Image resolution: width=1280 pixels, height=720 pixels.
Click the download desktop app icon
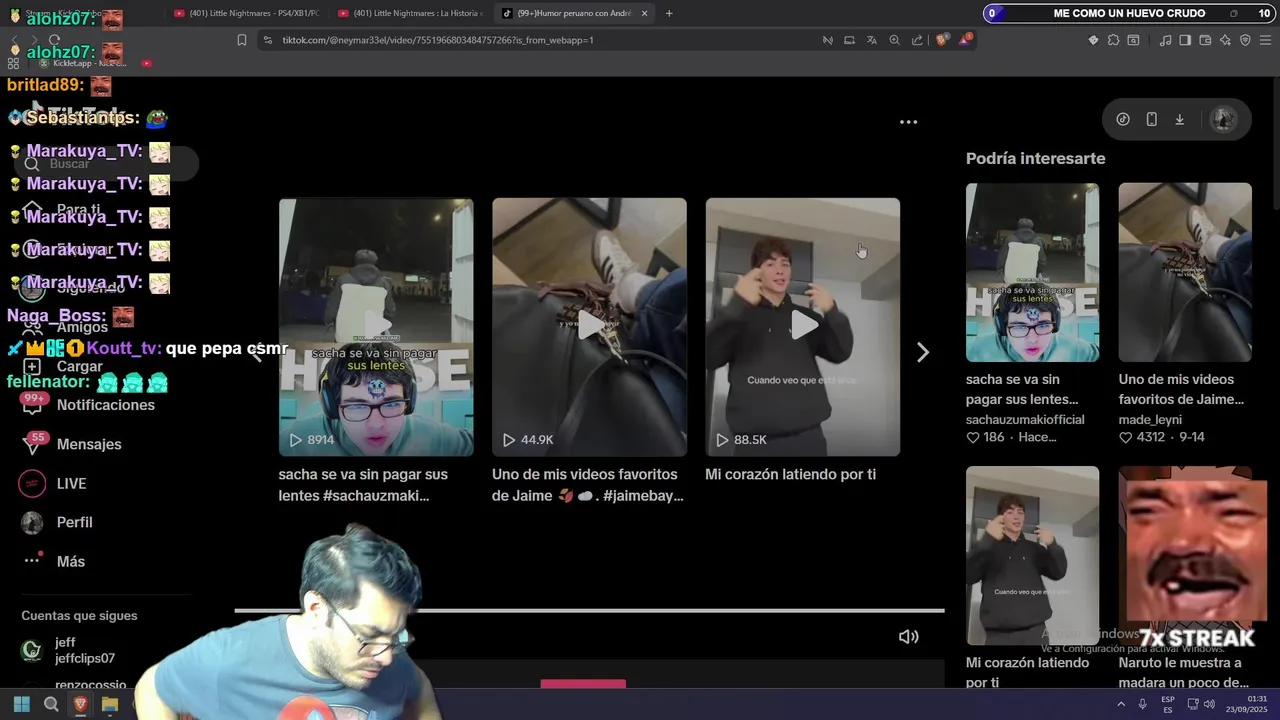click(x=1179, y=119)
